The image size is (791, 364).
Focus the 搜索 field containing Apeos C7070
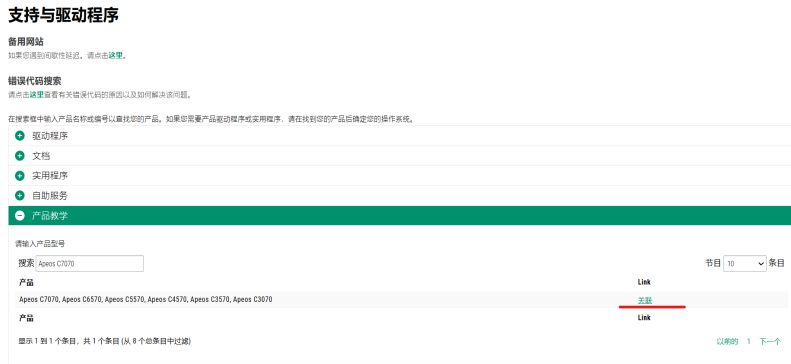point(90,263)
